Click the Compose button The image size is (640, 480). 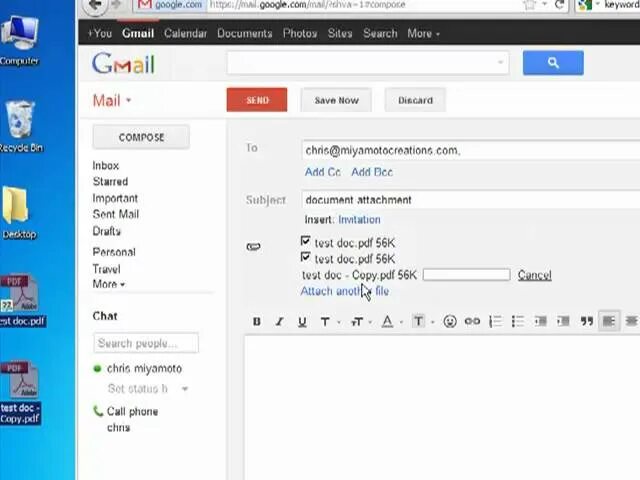[x=141, y=137]
